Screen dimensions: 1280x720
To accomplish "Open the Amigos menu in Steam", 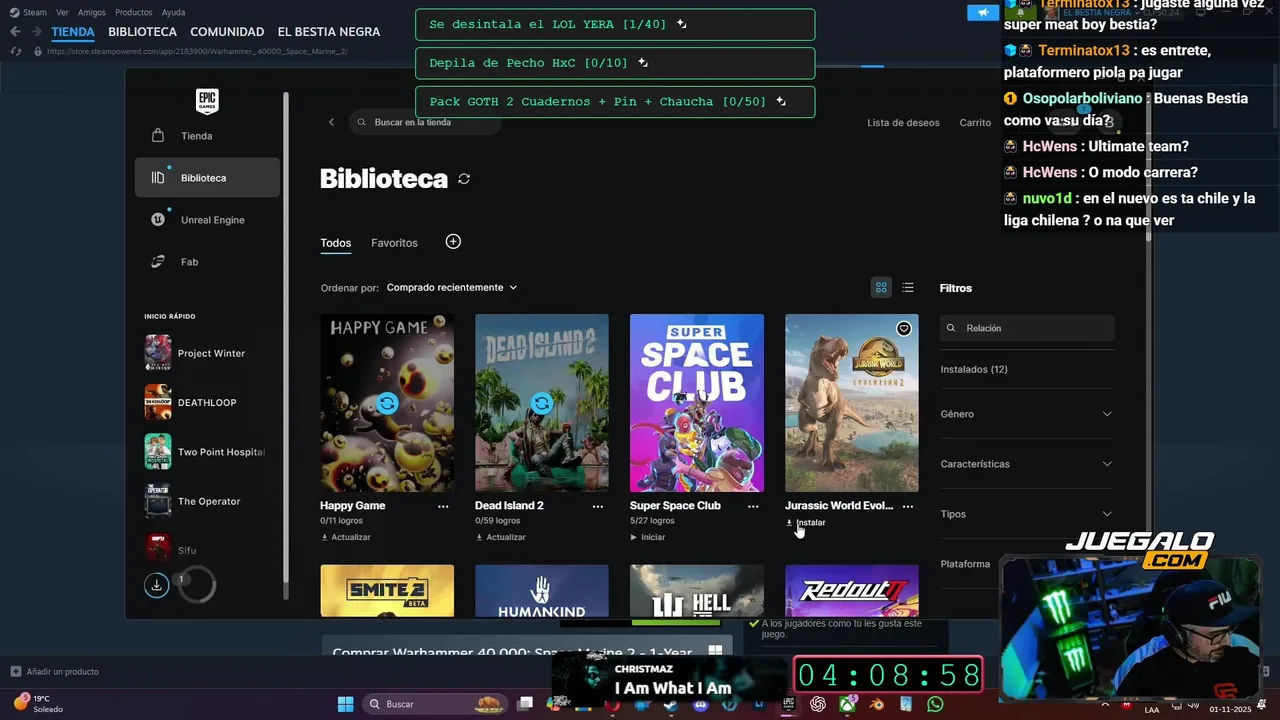I will coord(92,12).
